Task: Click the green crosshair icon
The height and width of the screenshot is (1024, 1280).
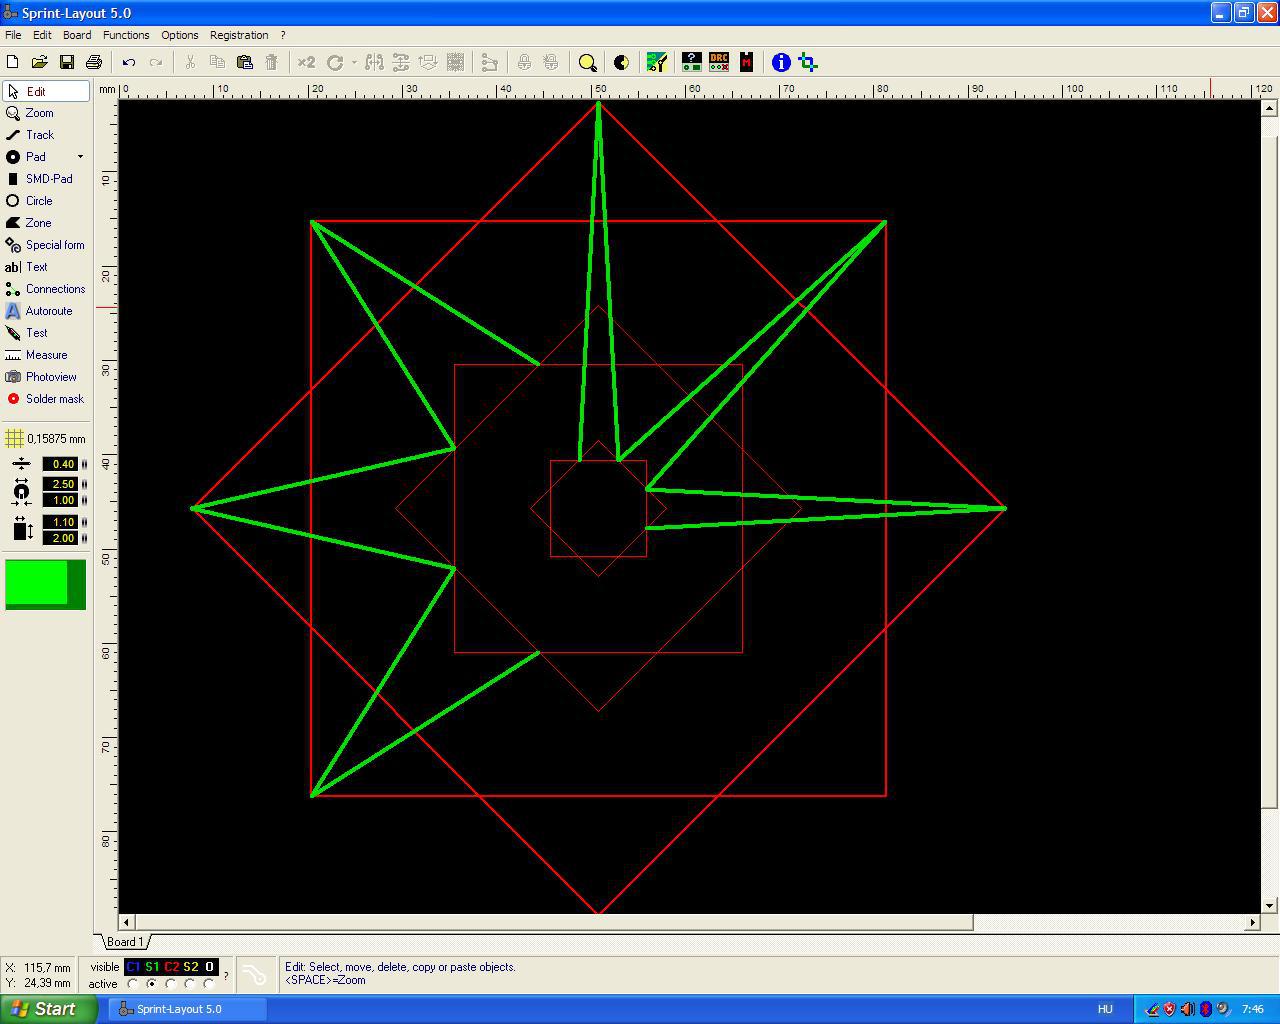Action: 808,62
